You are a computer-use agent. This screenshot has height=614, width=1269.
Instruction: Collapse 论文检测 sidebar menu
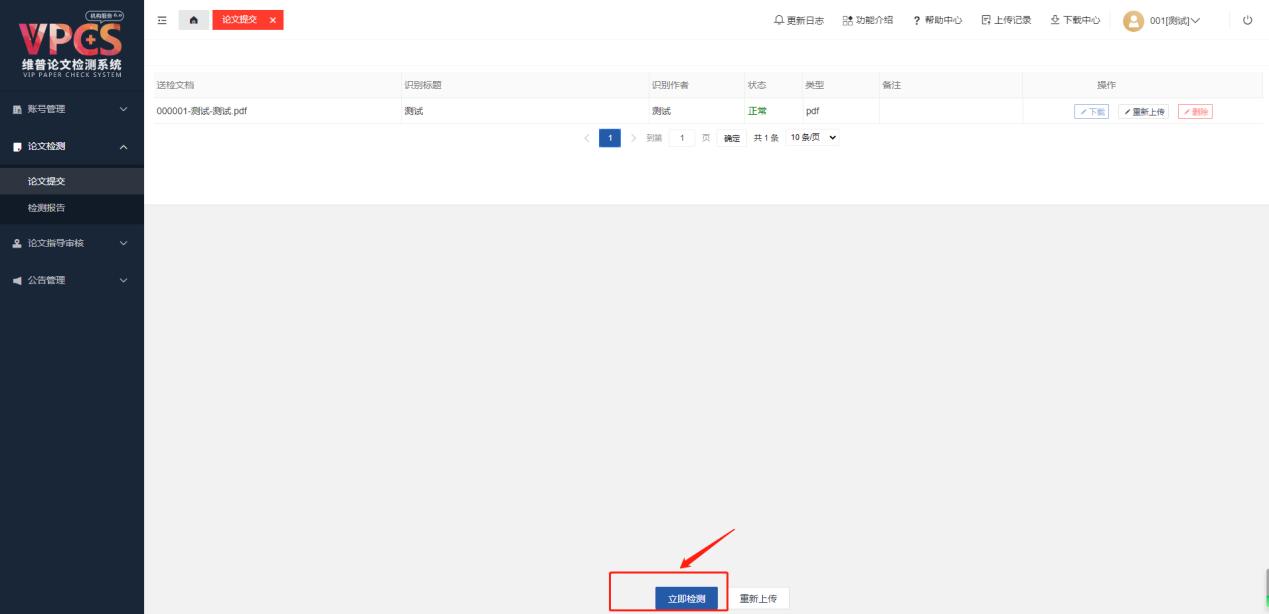pyautogui.click(x=72, y=147)
